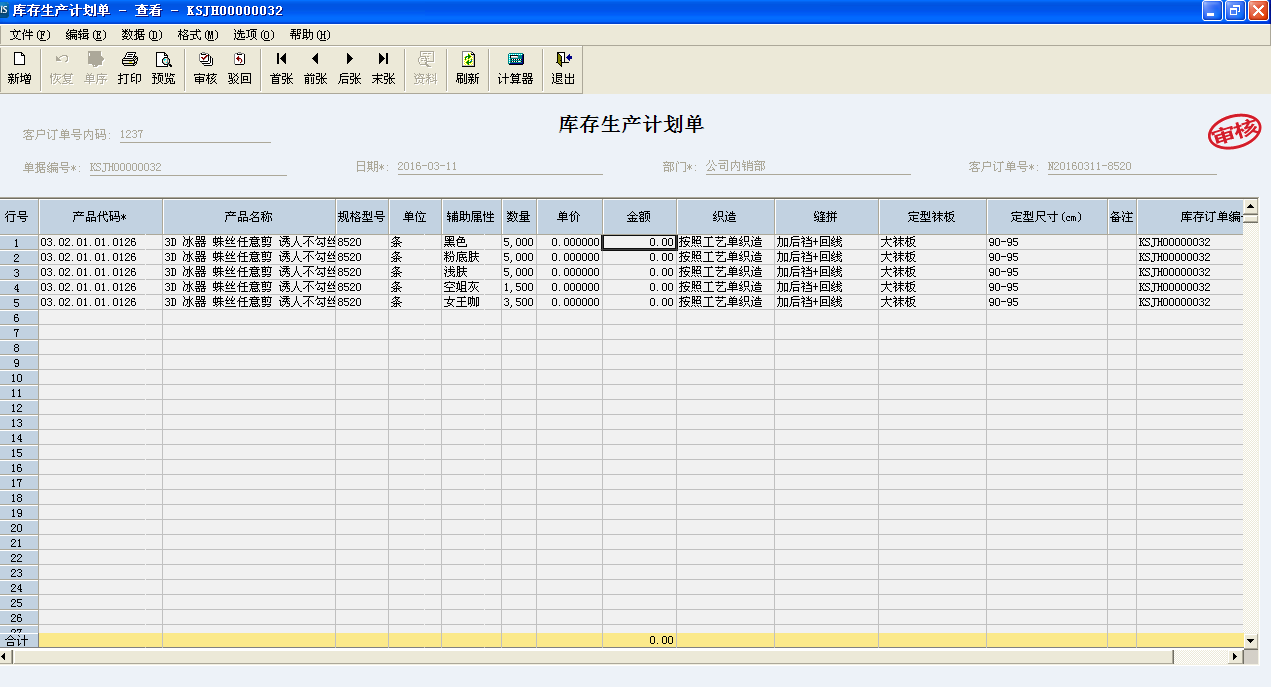Click the greyed 恢复 toolbar icon
This screenshot has height=687, width=1271.
62,69
